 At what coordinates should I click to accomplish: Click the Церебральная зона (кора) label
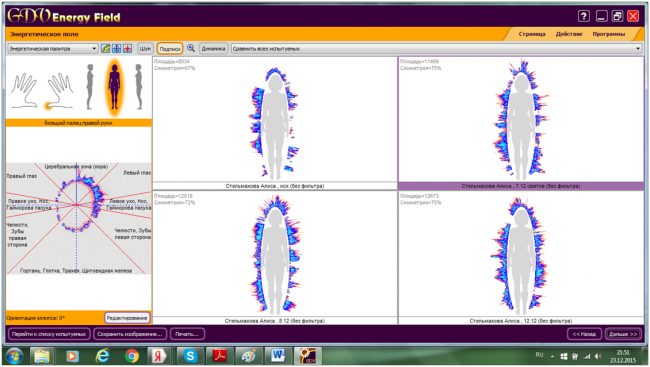click(76, 166)
